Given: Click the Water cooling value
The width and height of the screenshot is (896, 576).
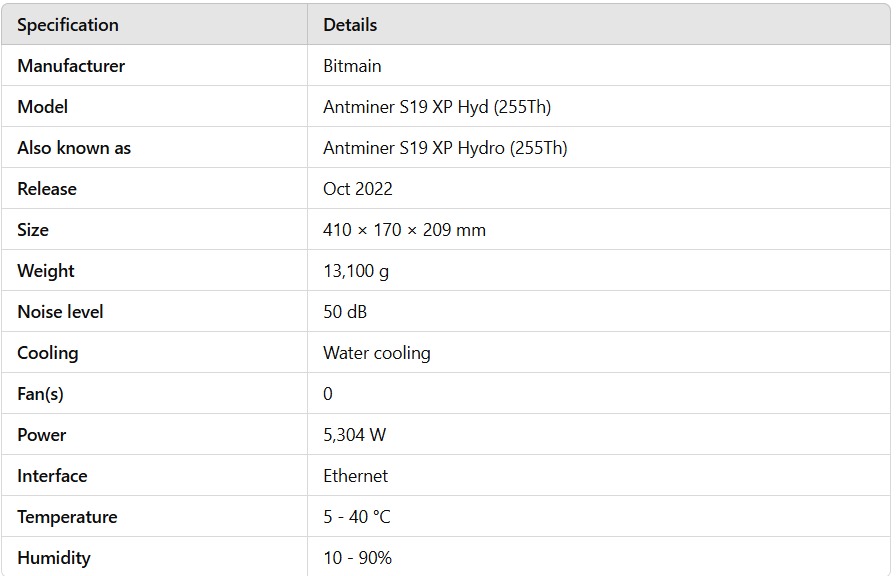Looking at the screenshot, I should [377, 353].
